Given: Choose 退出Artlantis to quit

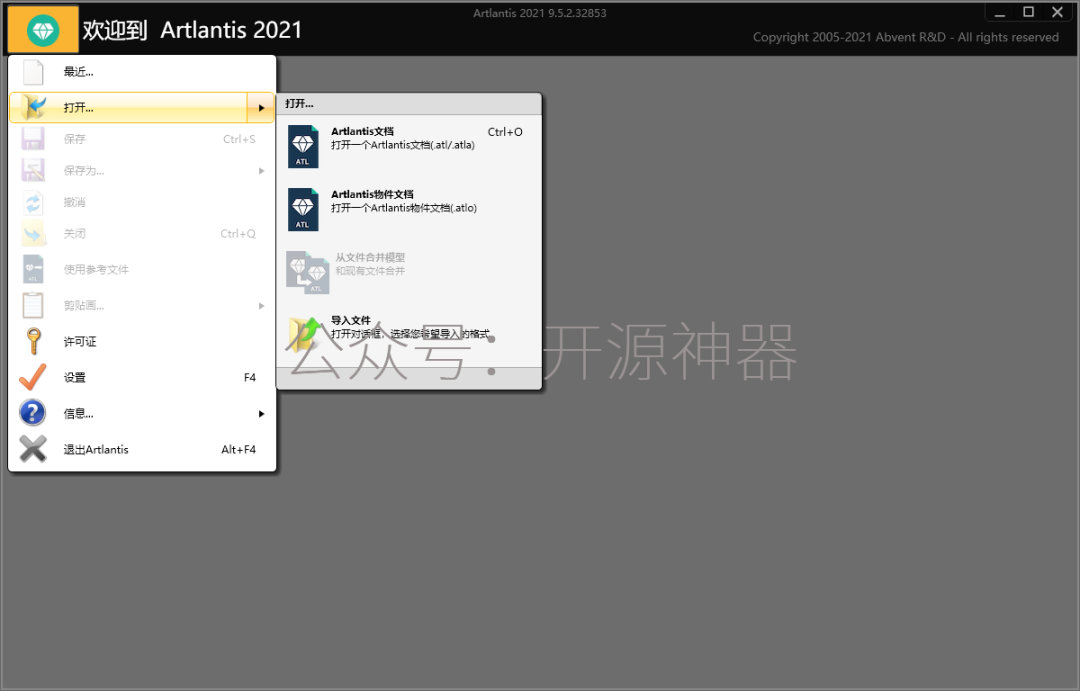Looking at the screenshot, I should point(142,449).
